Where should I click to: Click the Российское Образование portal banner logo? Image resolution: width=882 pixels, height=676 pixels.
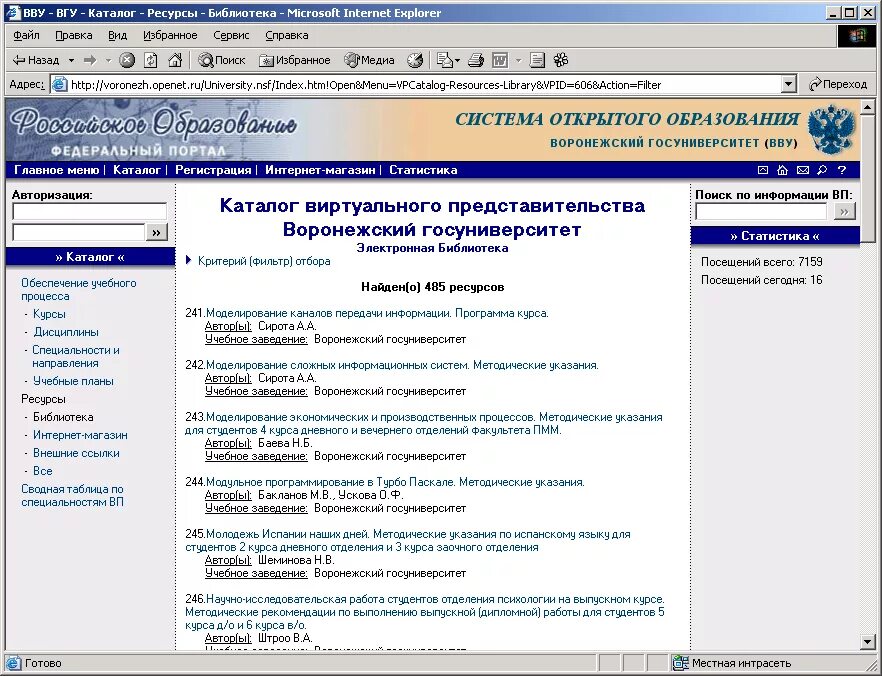[153, 130]
